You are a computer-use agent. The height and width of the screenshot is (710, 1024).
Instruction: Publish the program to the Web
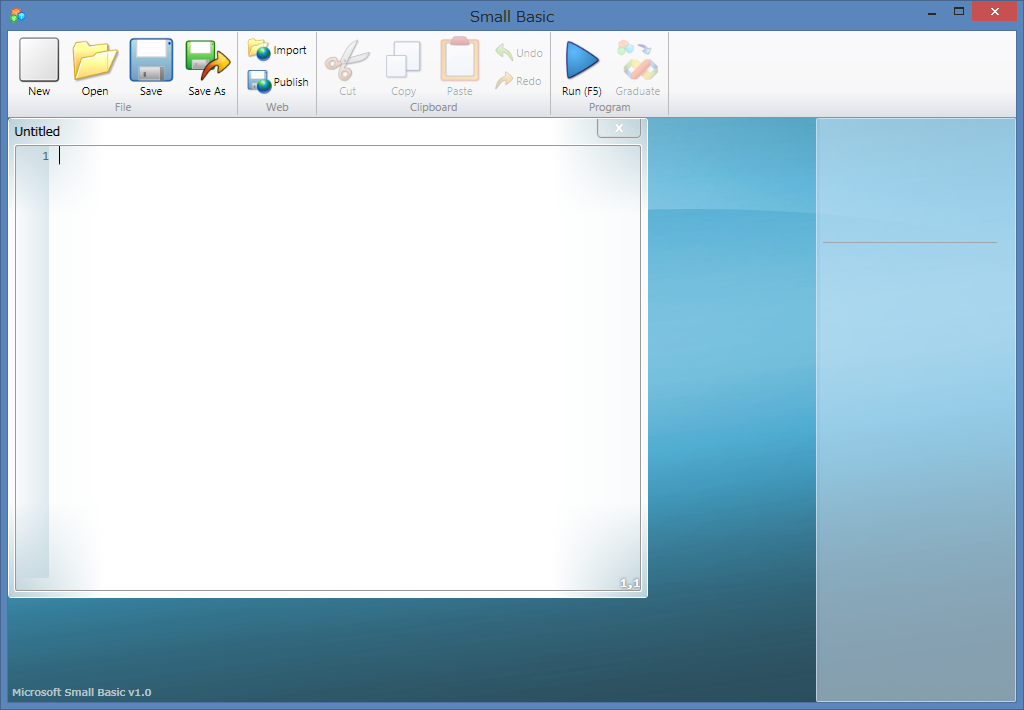tap(278, 82)
